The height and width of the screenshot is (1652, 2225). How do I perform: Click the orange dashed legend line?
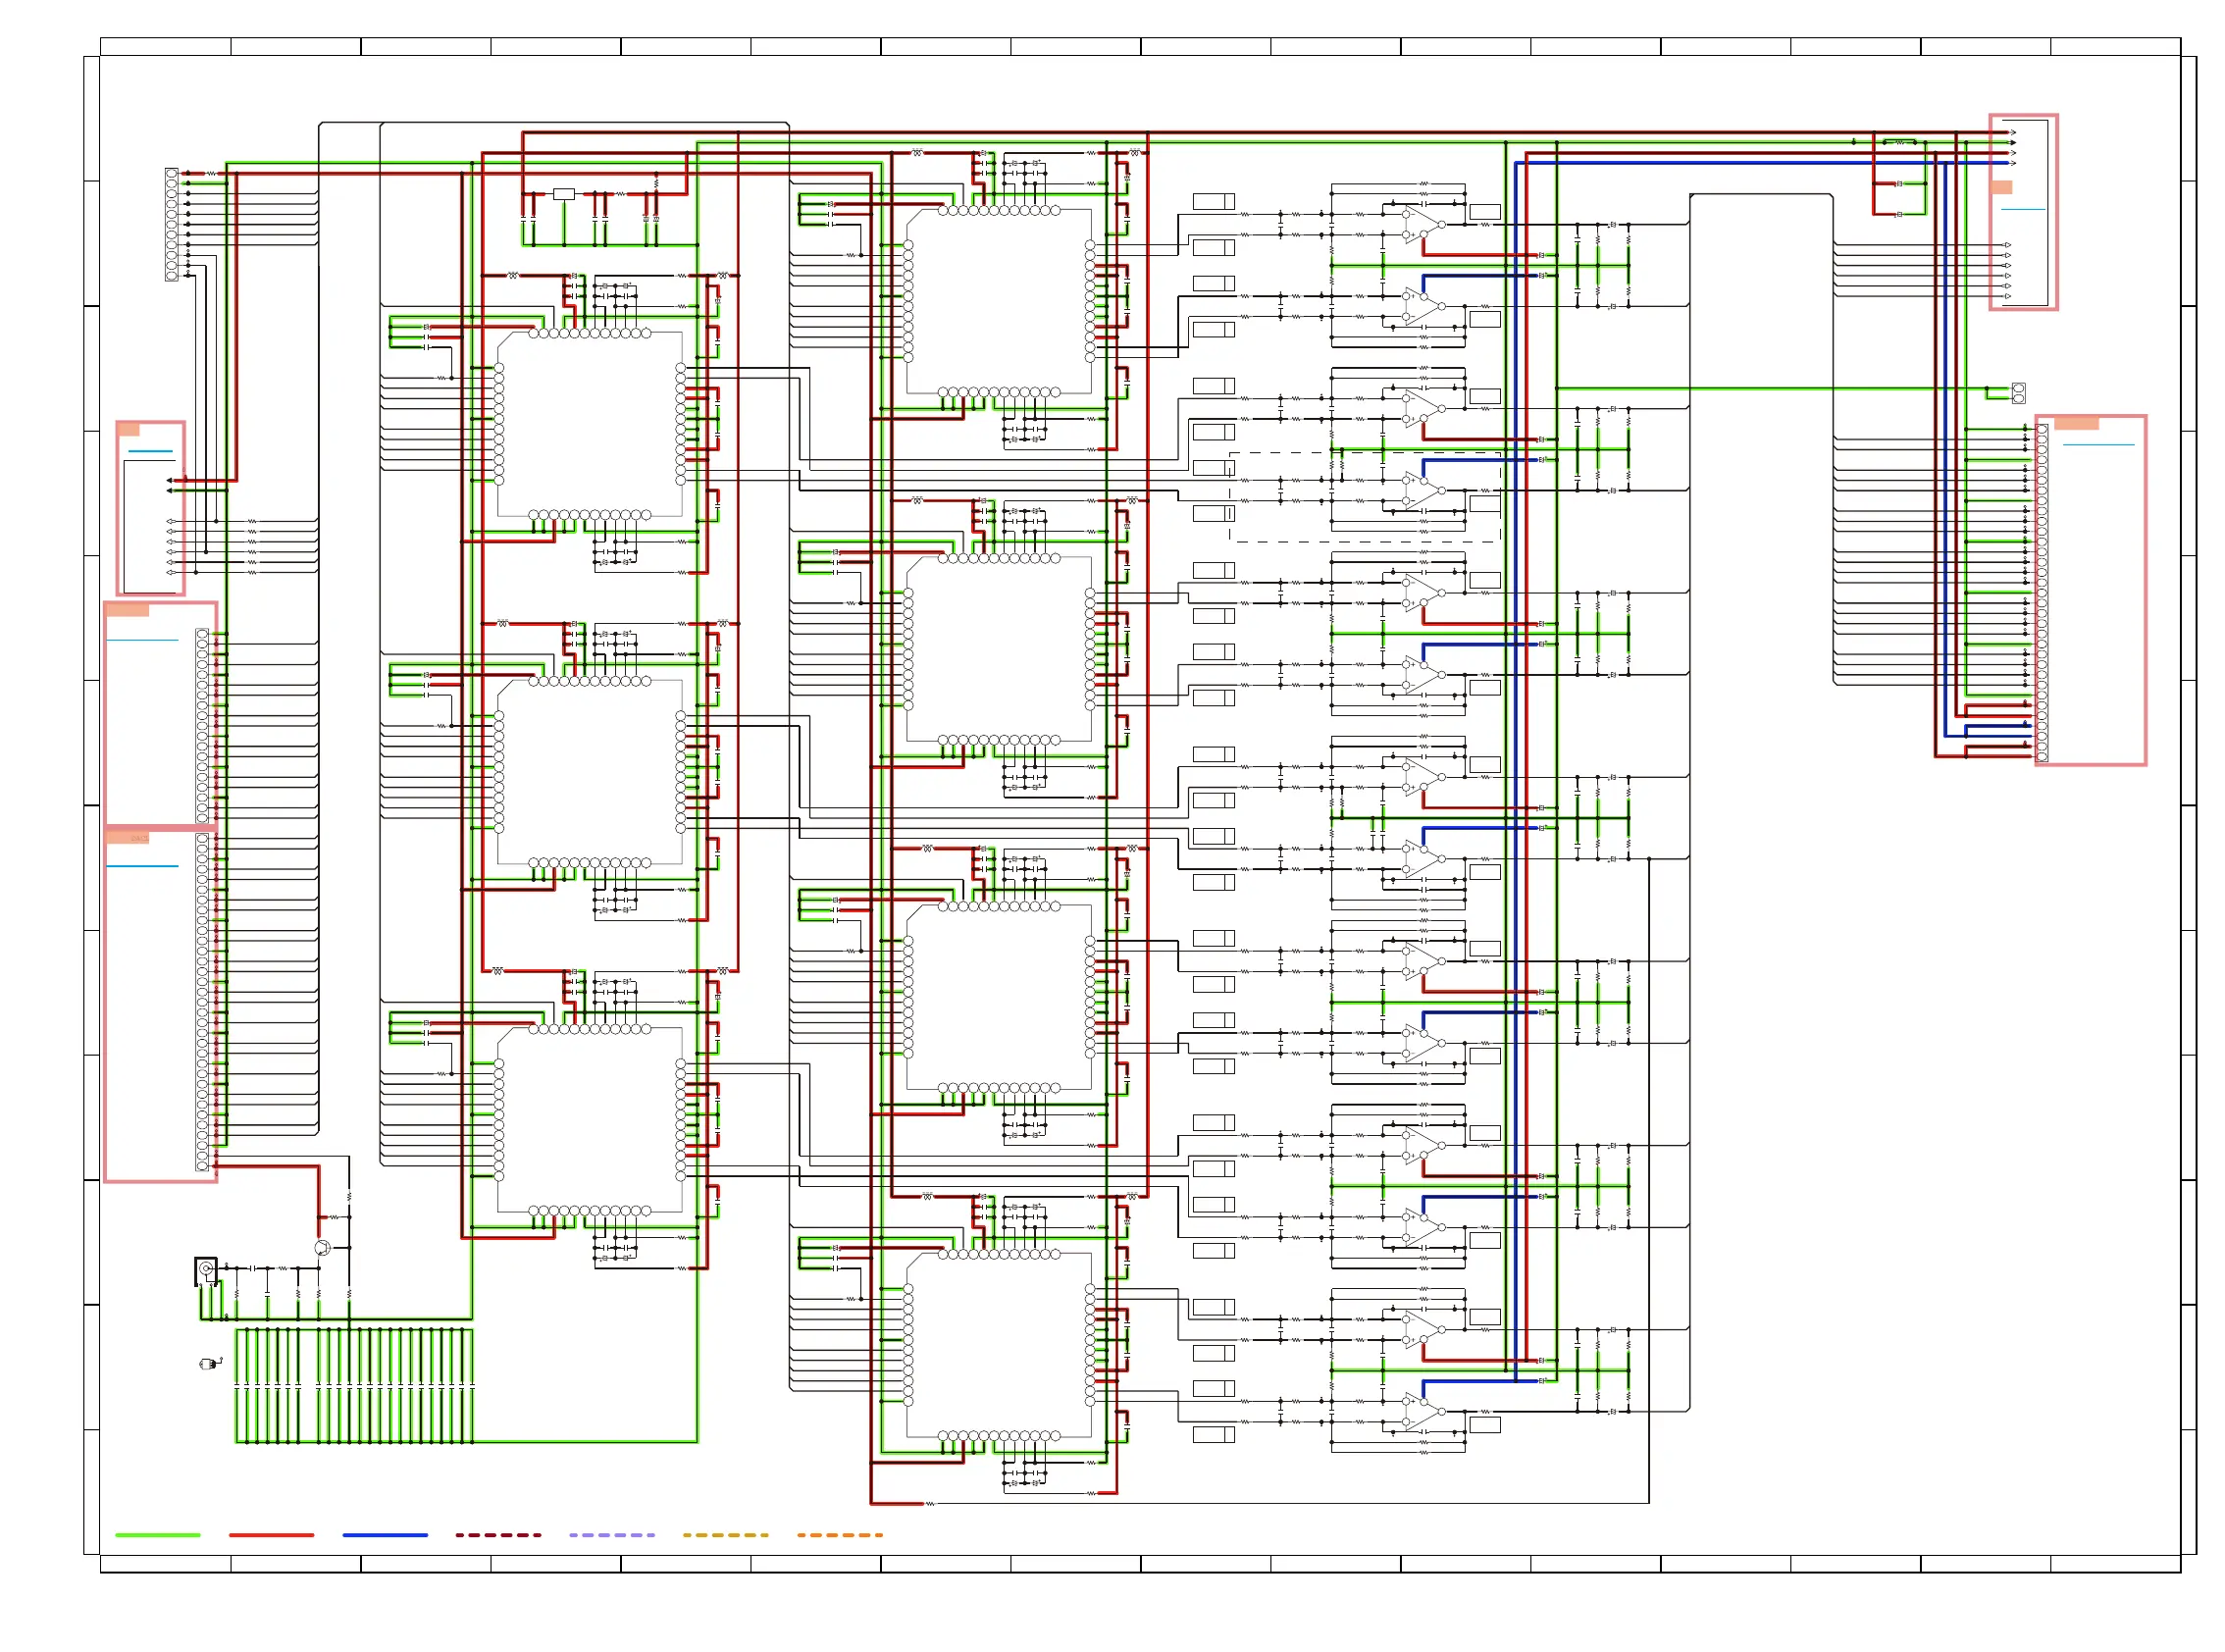840,1534
